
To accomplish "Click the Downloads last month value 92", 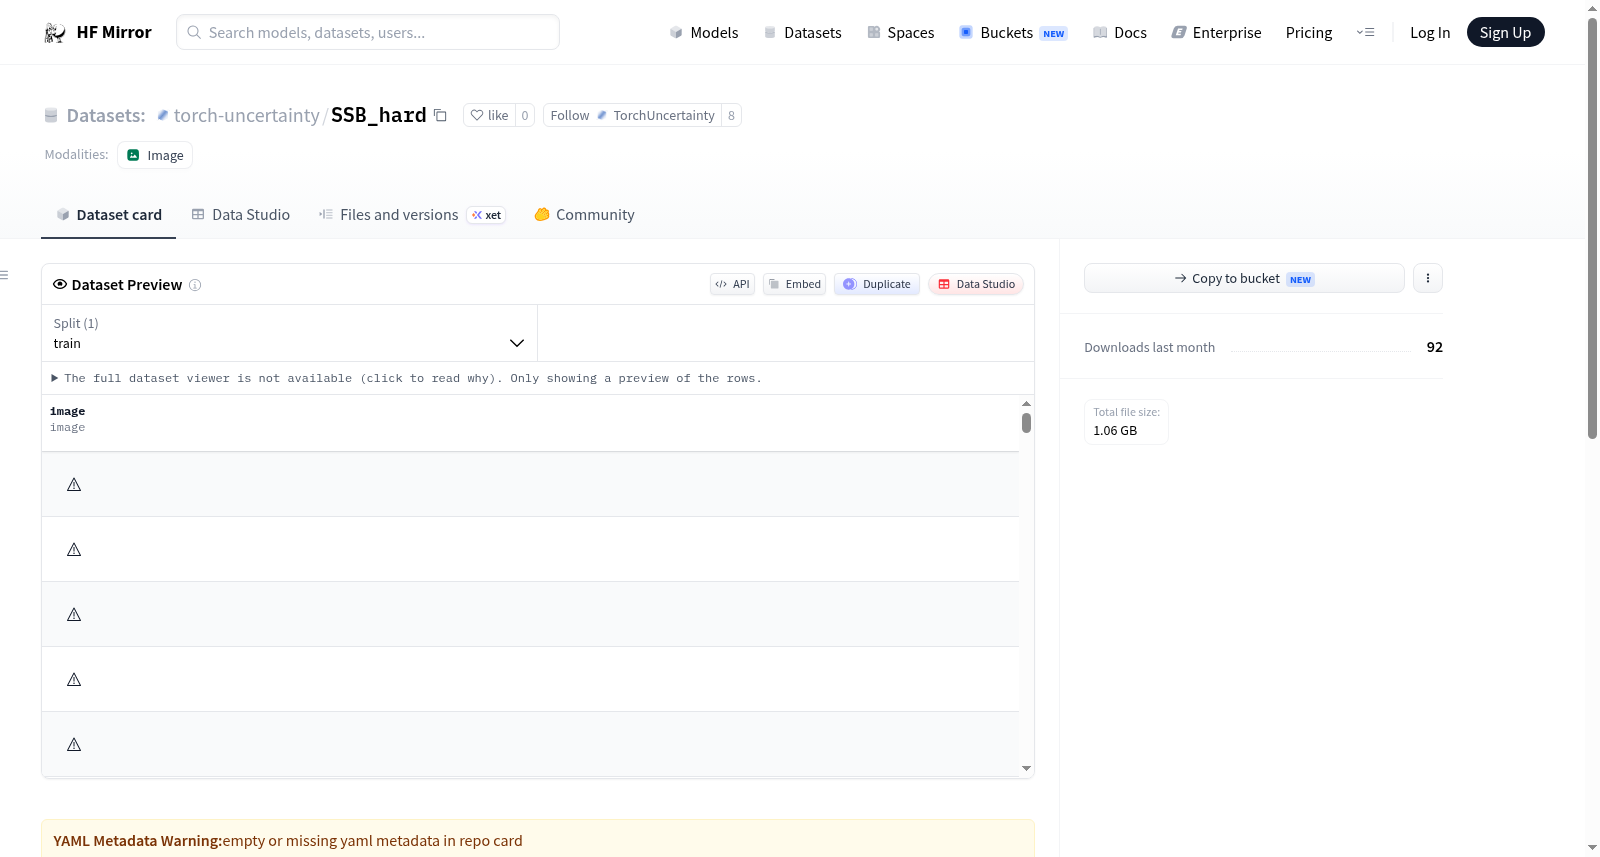I will tap(1435, 347).
